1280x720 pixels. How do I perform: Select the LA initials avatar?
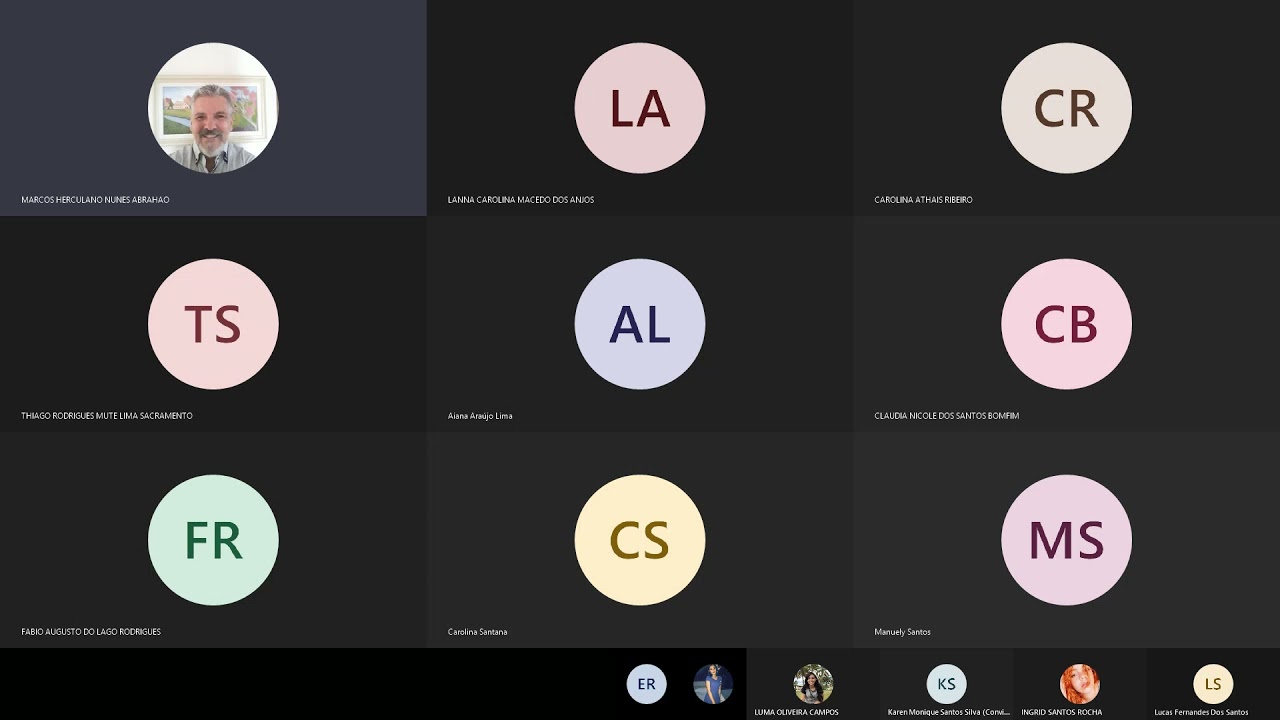[x=640, y=108]
